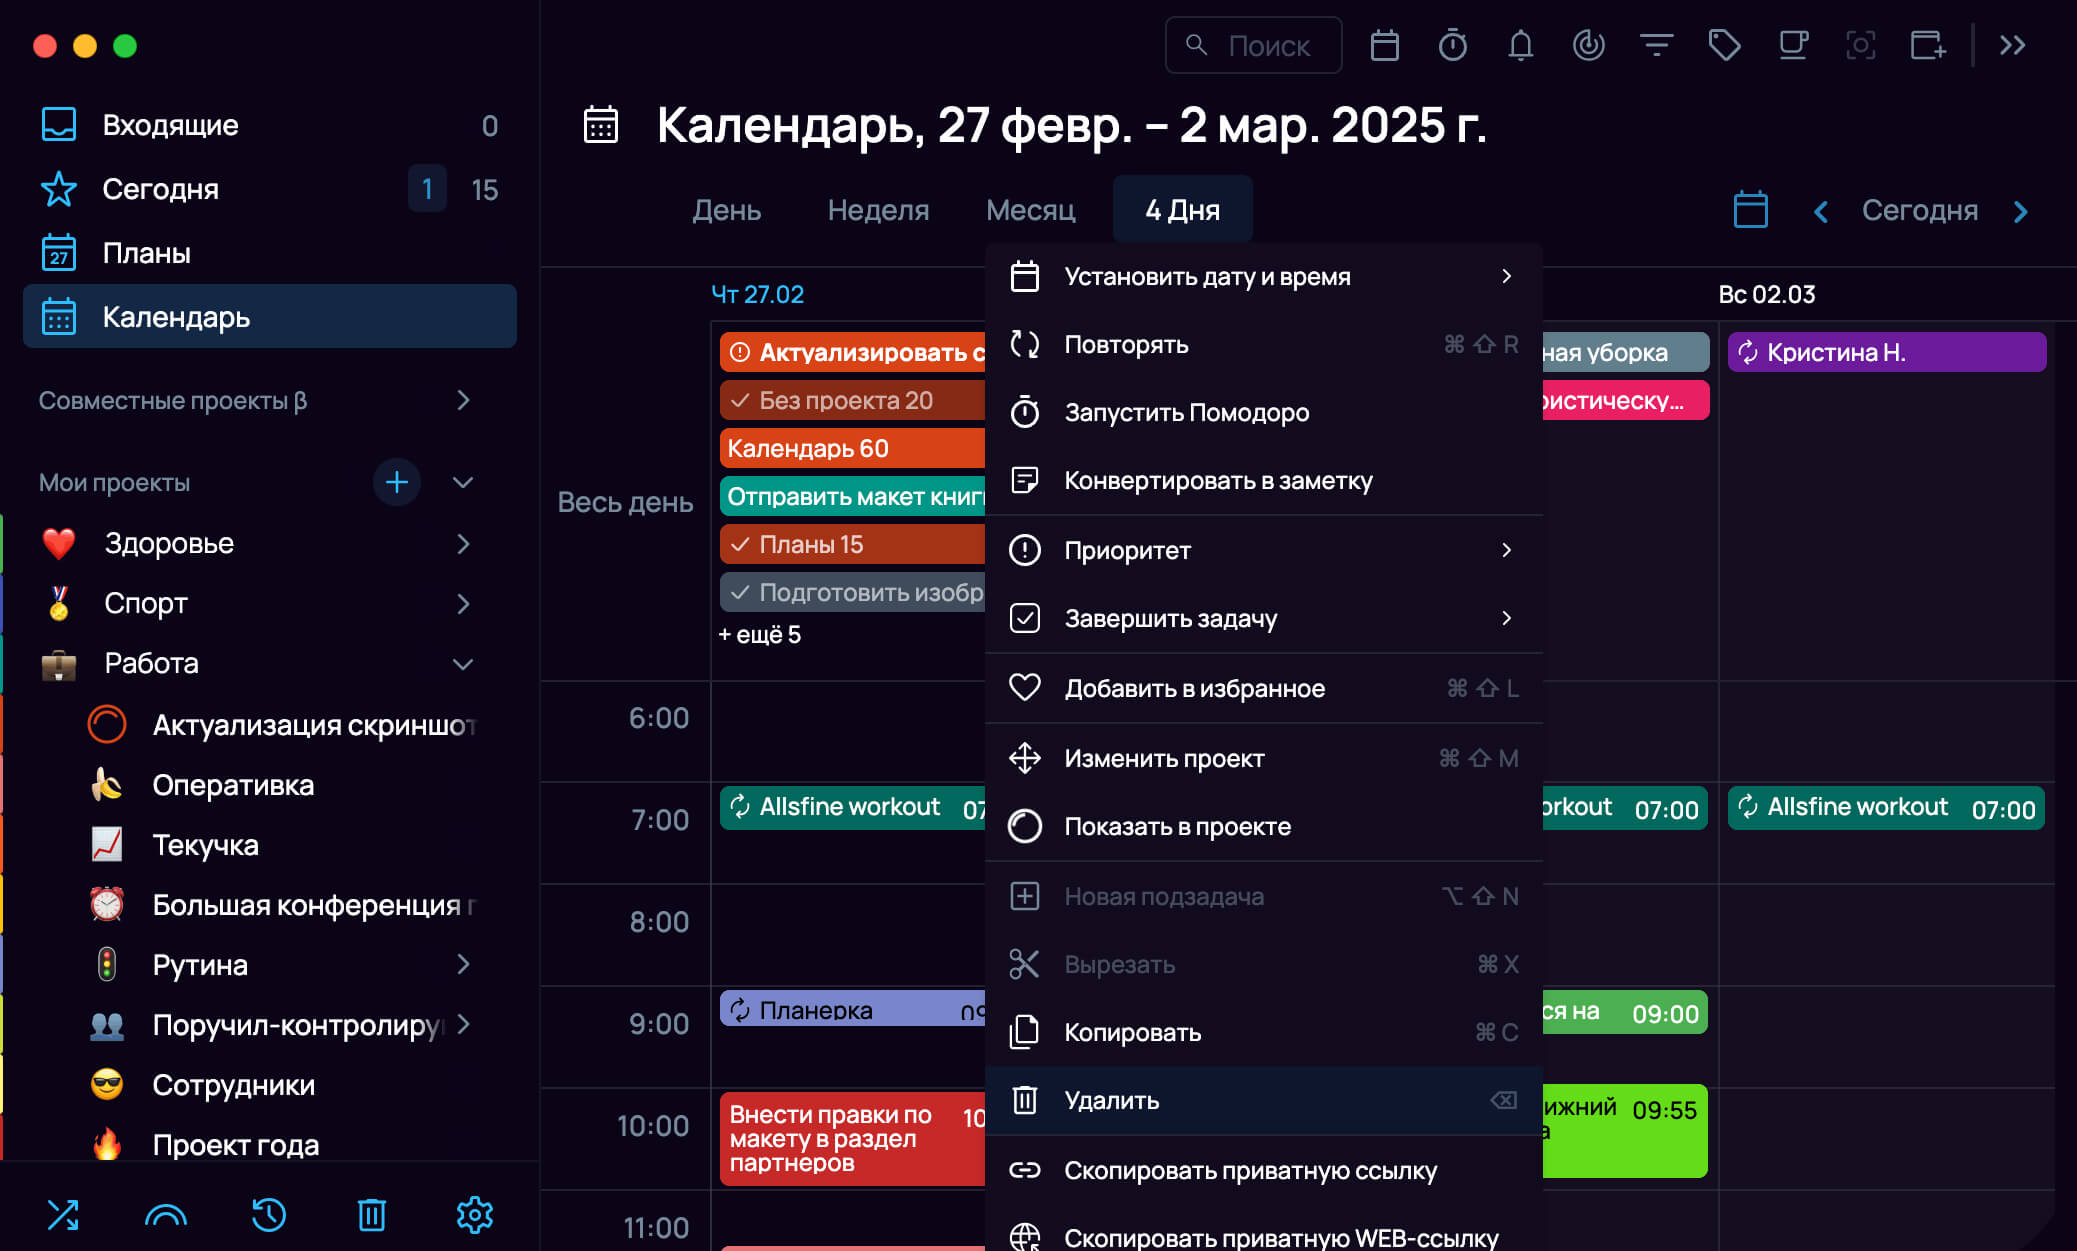The height and width of the screenshot is (1251, 2077).
Task: Open the filter lines icon
Action: coord(1656,45)
